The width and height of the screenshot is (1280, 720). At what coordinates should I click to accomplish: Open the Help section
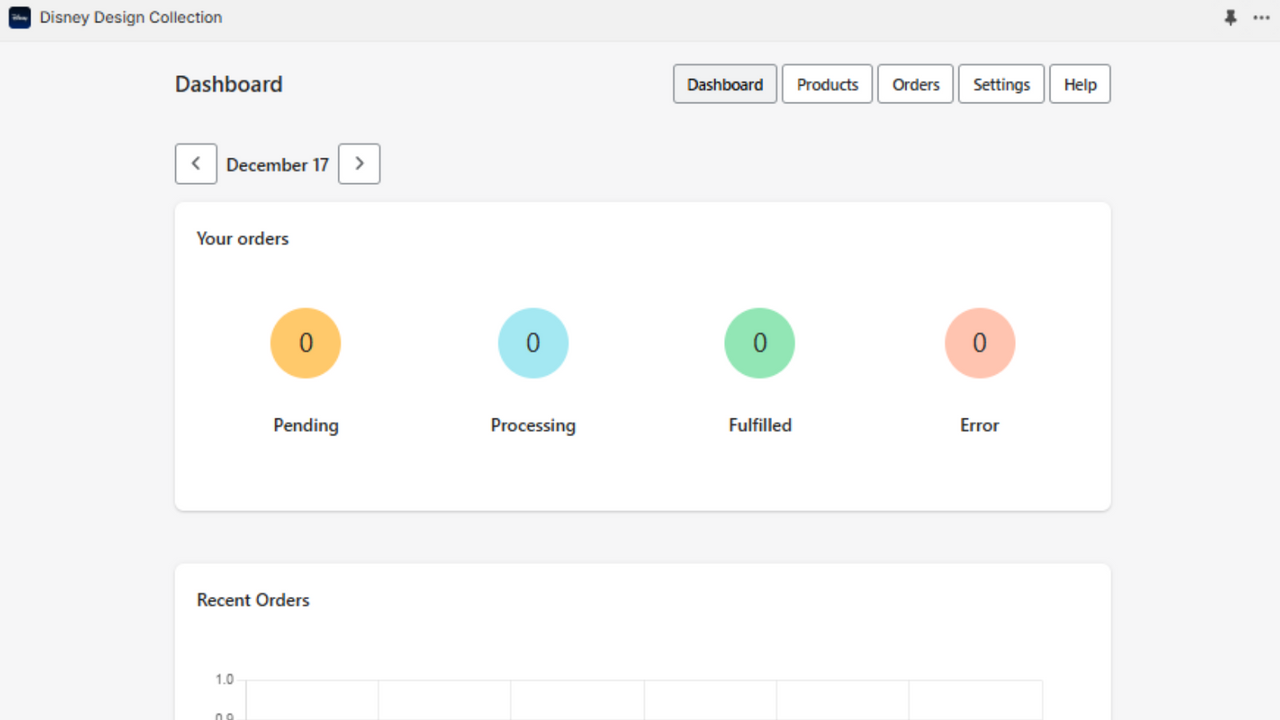point(1080,84)
